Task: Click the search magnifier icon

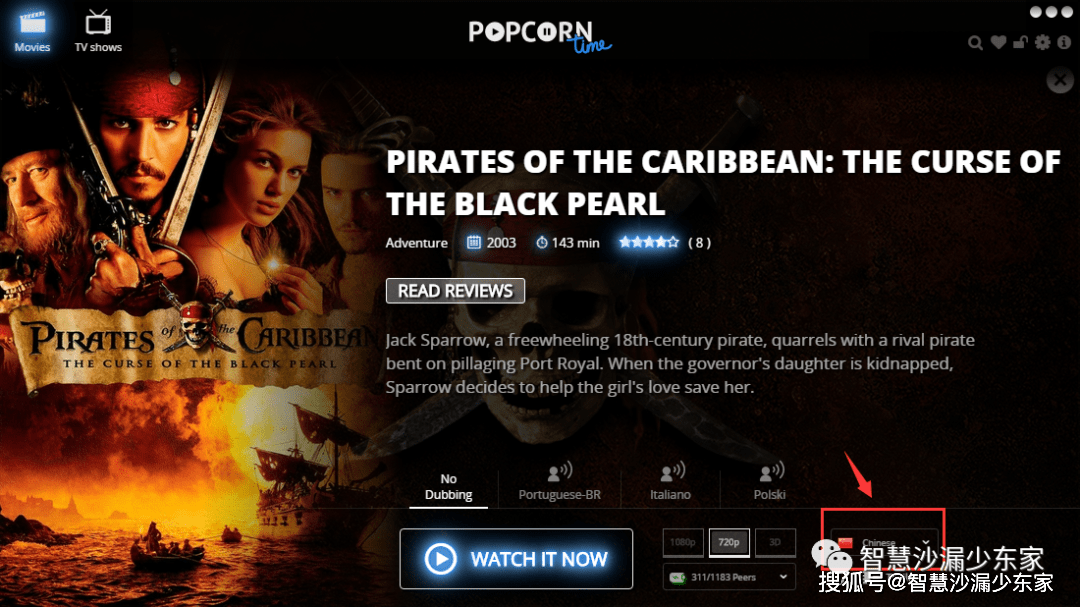Action: point(975,43)
